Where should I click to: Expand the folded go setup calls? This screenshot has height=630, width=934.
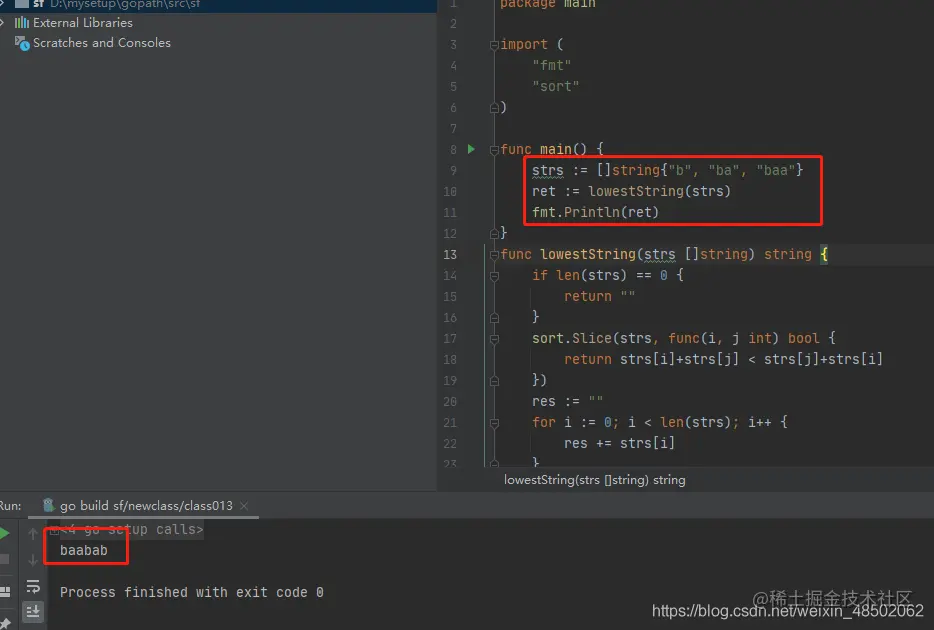[54, 530]
